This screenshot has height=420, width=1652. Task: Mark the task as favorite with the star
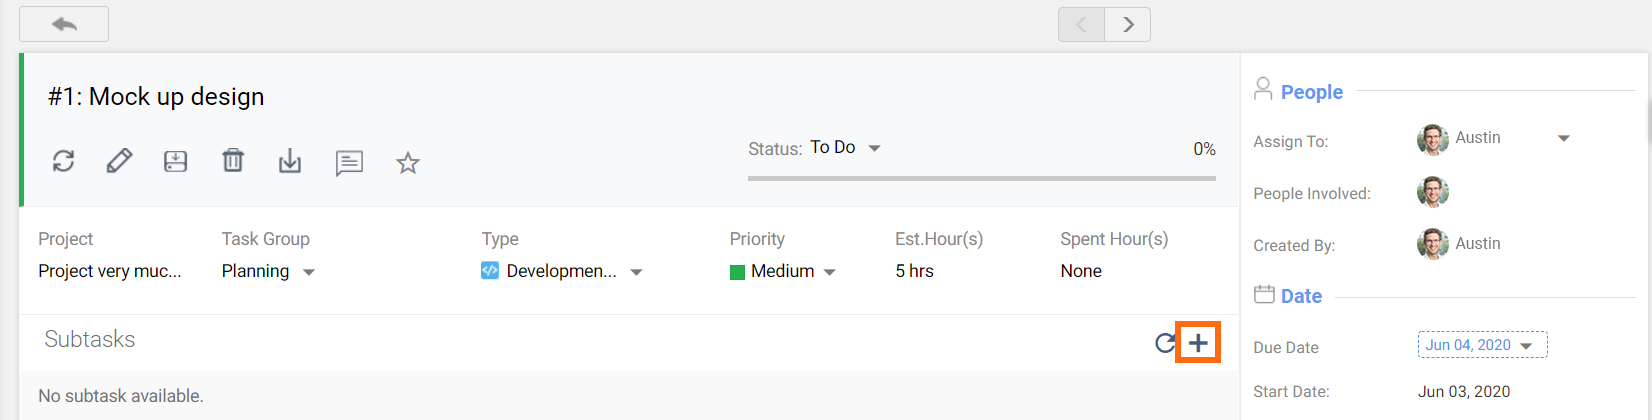tap(407, 162)
